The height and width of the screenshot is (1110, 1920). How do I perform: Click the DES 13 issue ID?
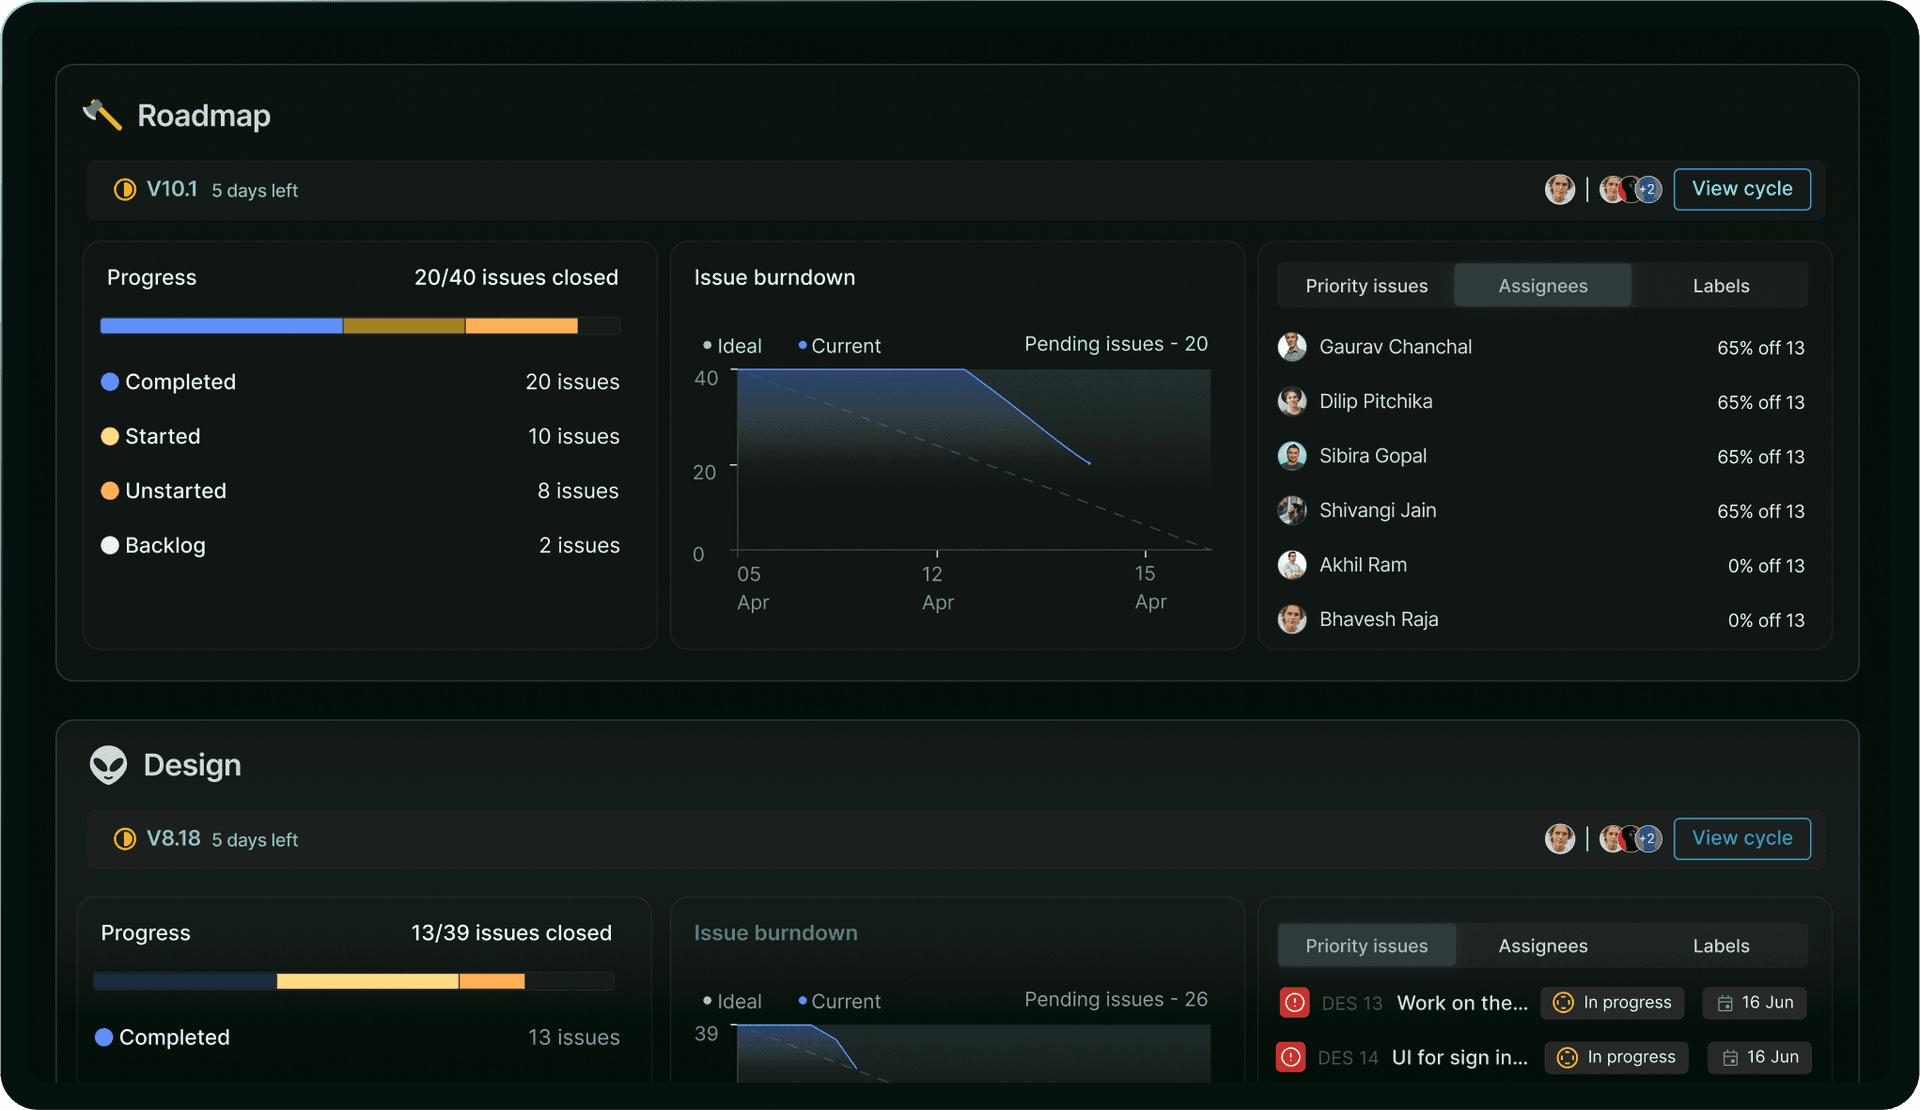click(x=1352, y=1003)
